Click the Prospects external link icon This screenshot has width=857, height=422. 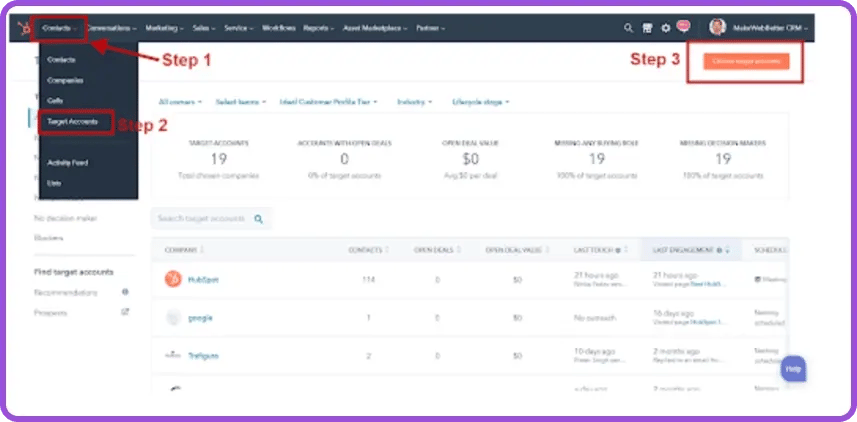125,312
